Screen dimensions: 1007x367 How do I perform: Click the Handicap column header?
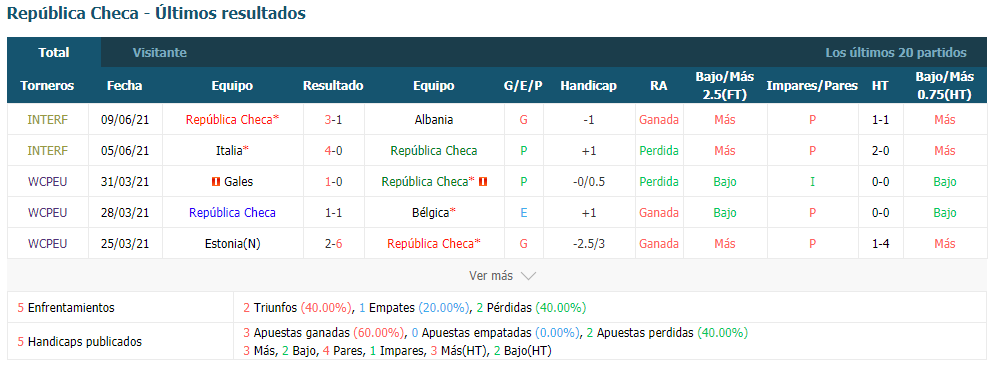tap(588, 85)
